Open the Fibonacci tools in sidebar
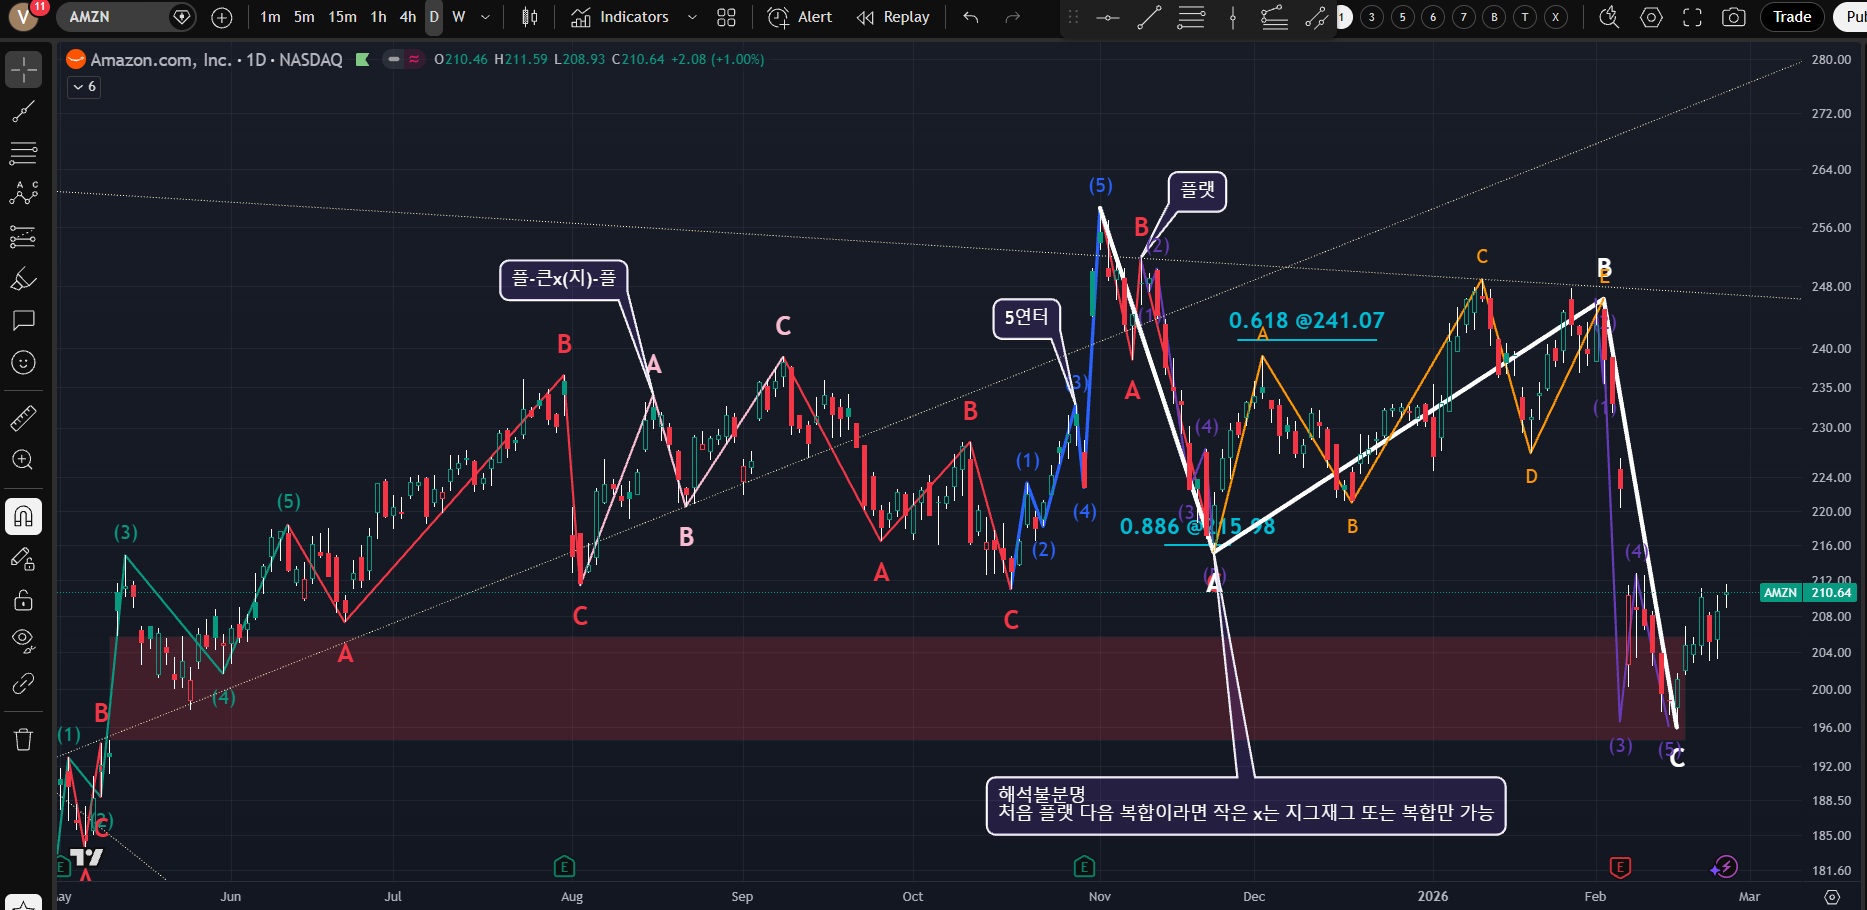This screenshot has width=1867, height=910. 23,153
